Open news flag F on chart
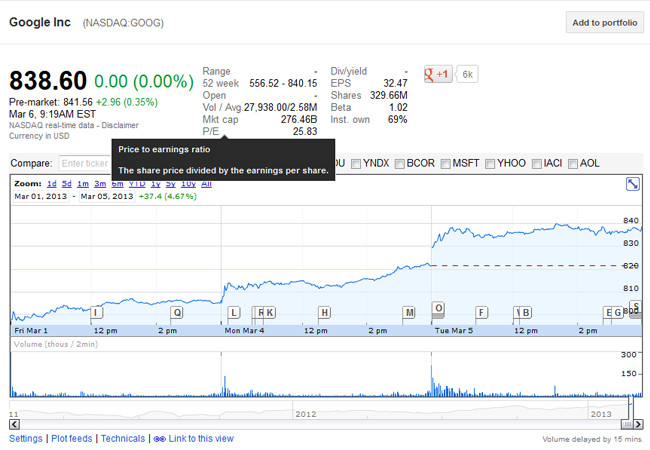 coord(481,312)
